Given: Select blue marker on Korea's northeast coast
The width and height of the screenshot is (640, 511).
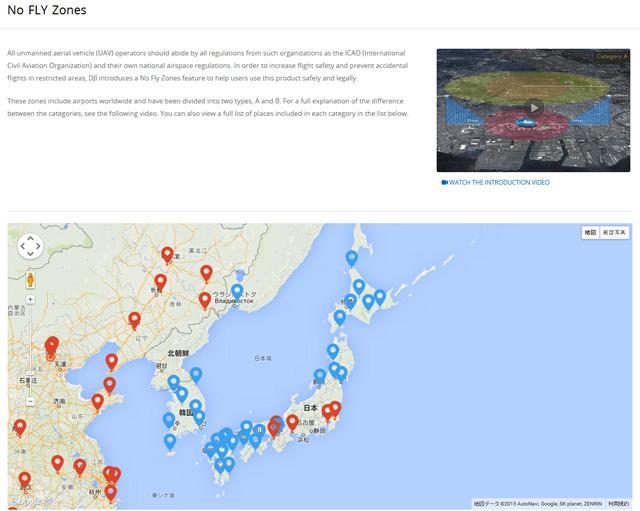Looking at the screenshot, I should click(x=196, y=375).
